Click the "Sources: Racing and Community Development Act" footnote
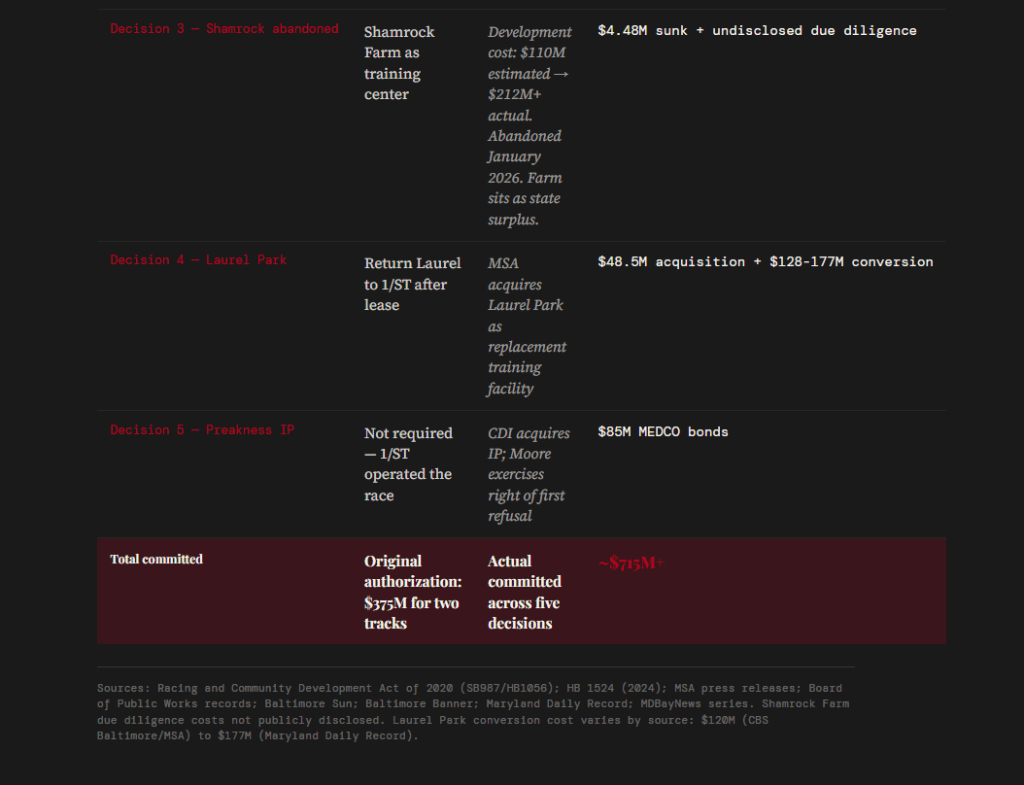 (x=473, y=712)
